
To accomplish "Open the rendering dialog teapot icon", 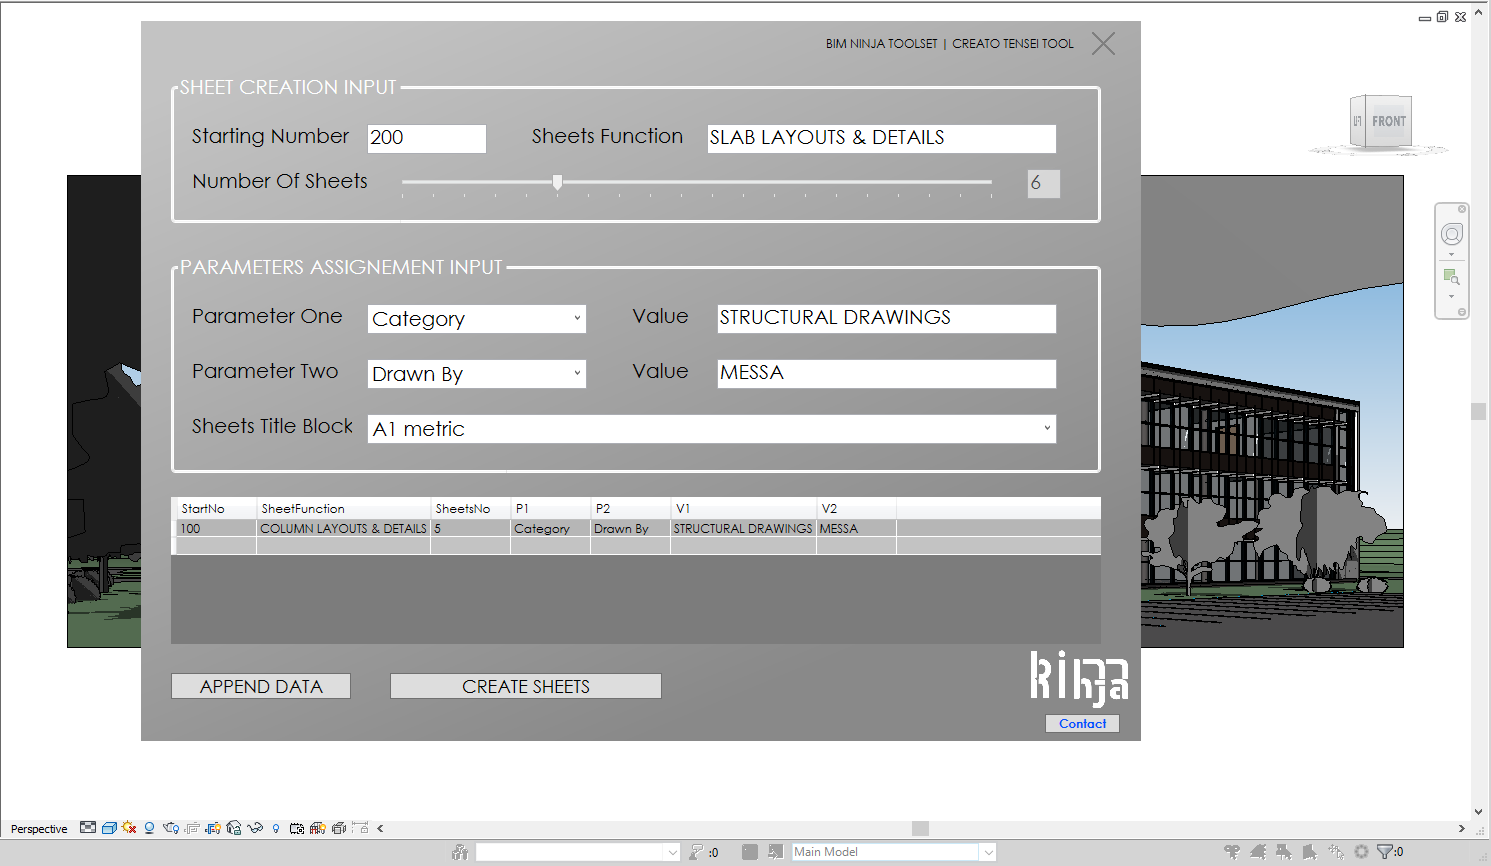I will (x=171, y=828).
